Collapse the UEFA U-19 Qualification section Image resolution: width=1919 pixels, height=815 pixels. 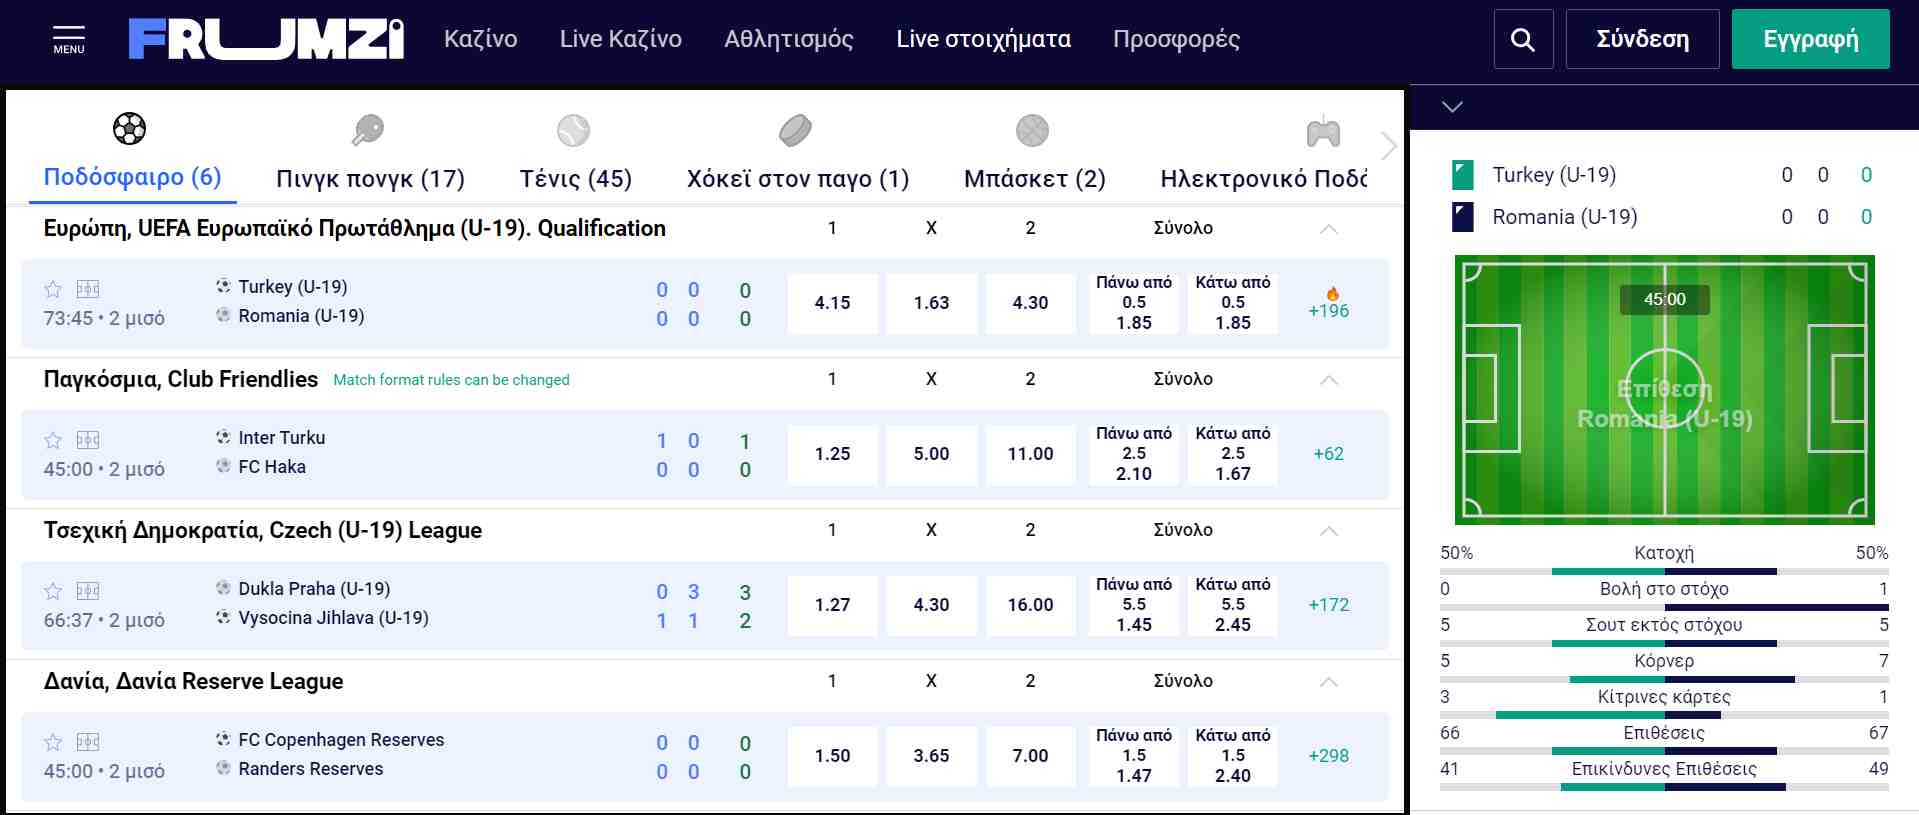[x=1328, y=229]
